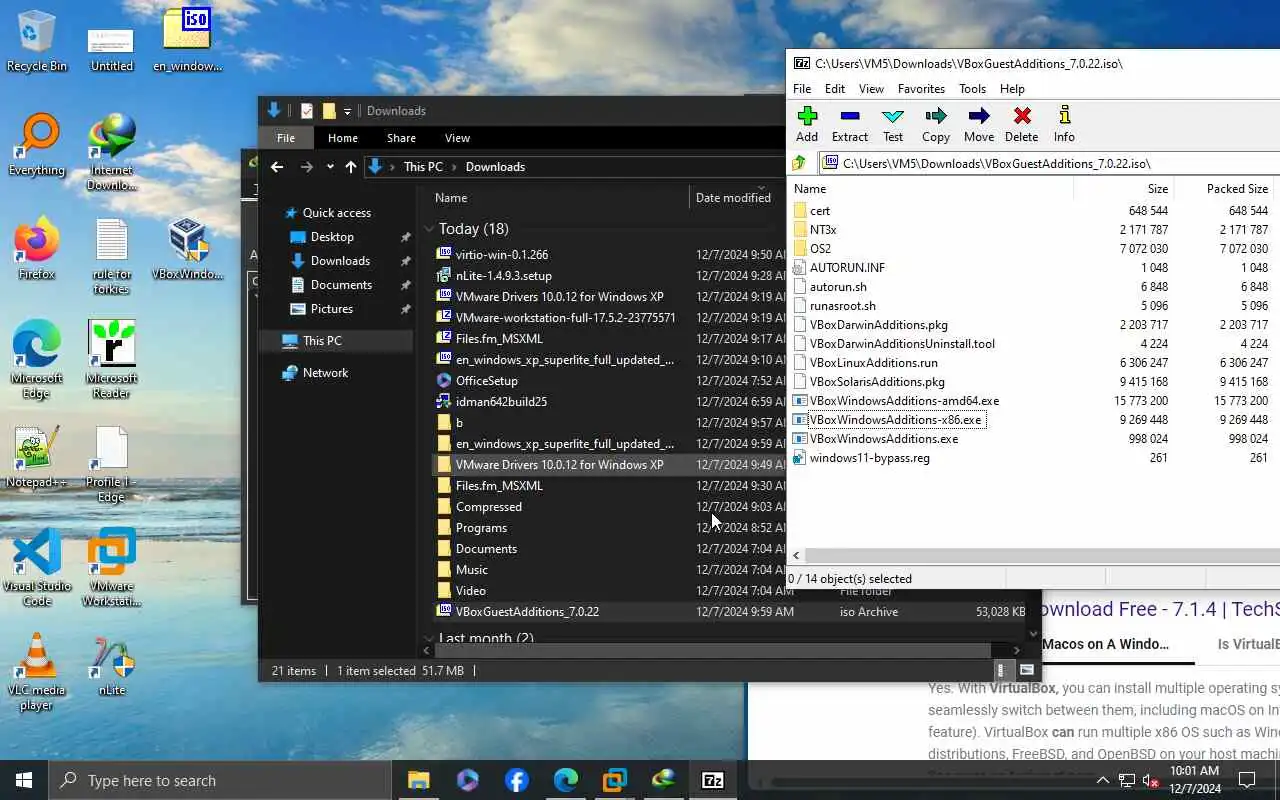Sort 7-Zip list by Name column
The width and height of the screenshot is (1280, 800).
coord(931,188)
